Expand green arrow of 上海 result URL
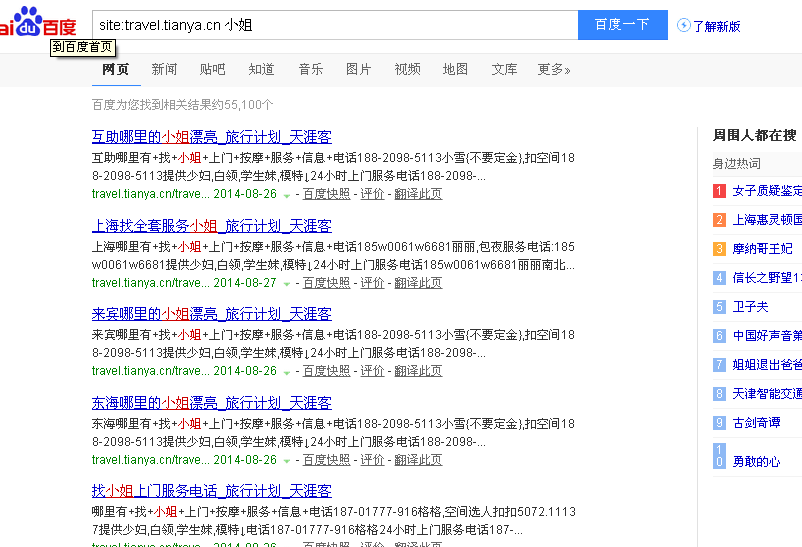This screenshot has height=547, width=802. pyautogui.click(x=287, y=284)
